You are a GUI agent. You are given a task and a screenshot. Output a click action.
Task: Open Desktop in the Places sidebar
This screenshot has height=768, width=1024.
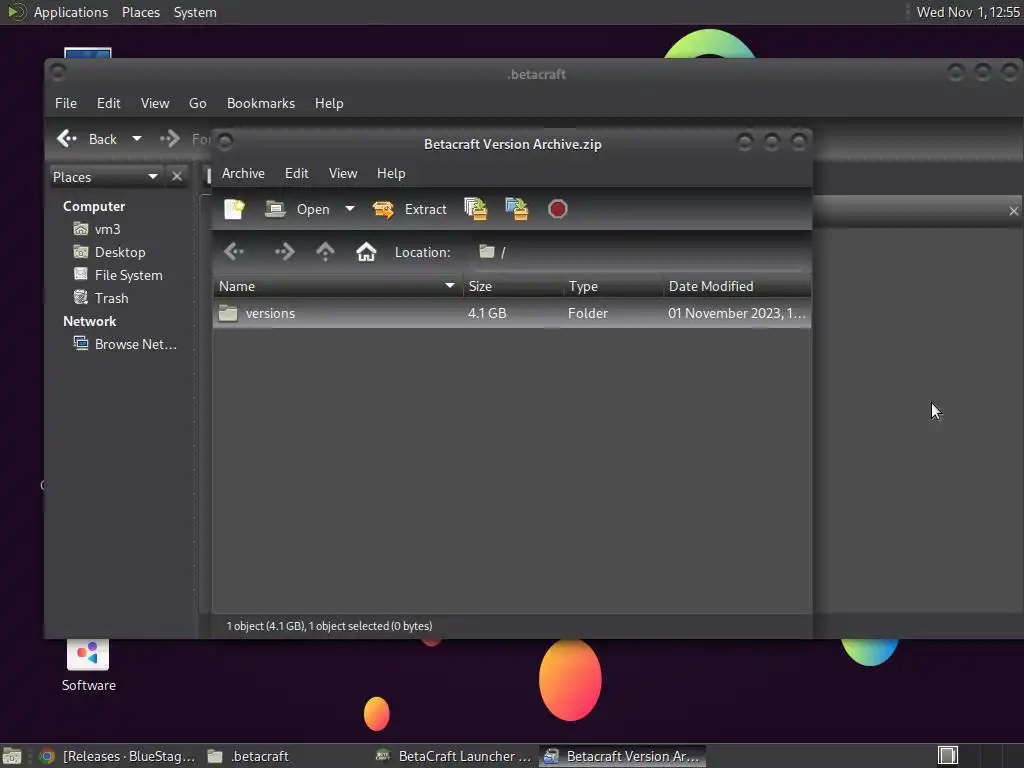110,252
